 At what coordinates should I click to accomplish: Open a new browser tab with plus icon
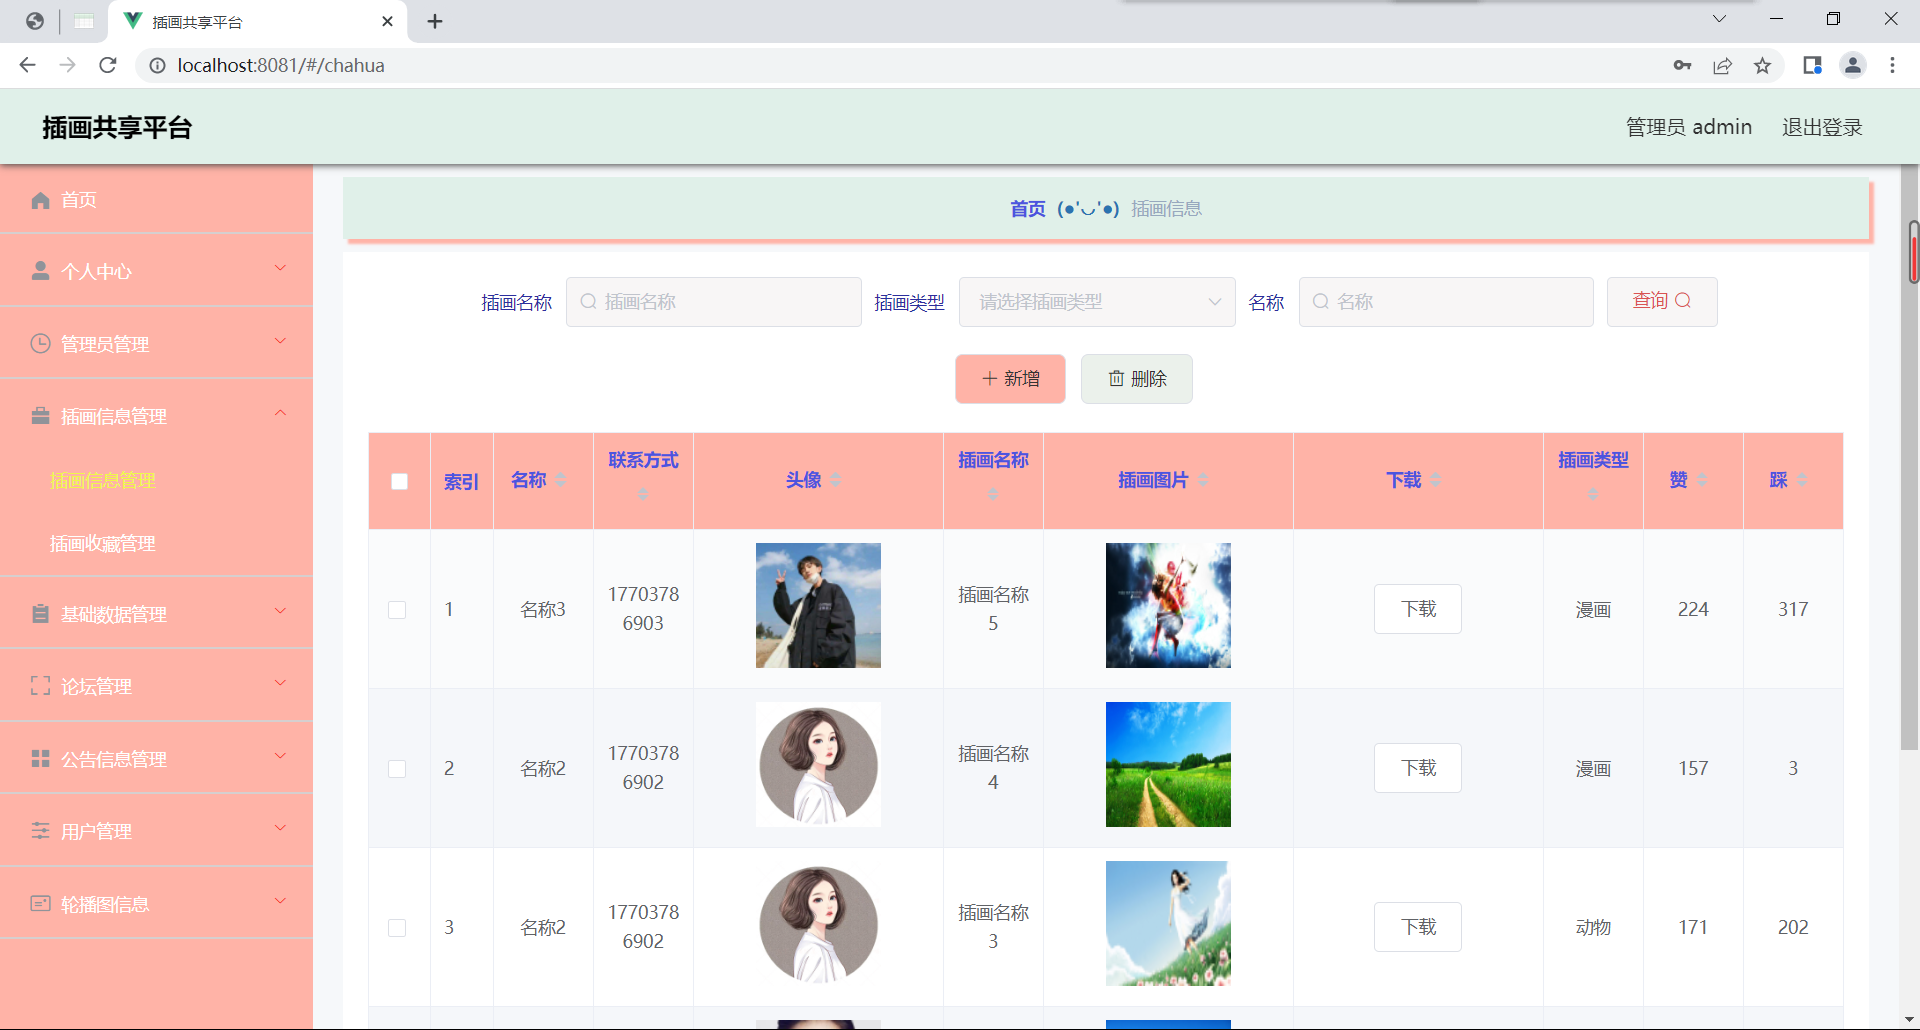point(435,21)
